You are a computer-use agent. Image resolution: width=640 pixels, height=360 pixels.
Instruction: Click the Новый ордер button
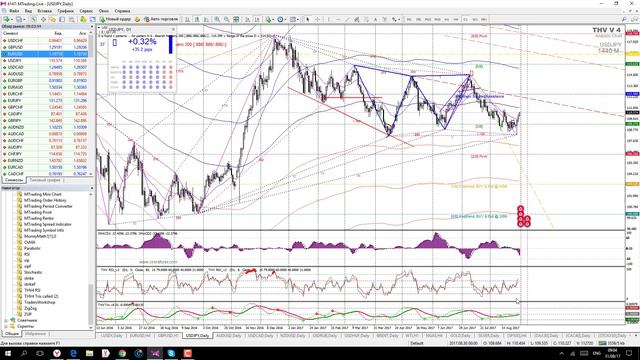point(115,19)
